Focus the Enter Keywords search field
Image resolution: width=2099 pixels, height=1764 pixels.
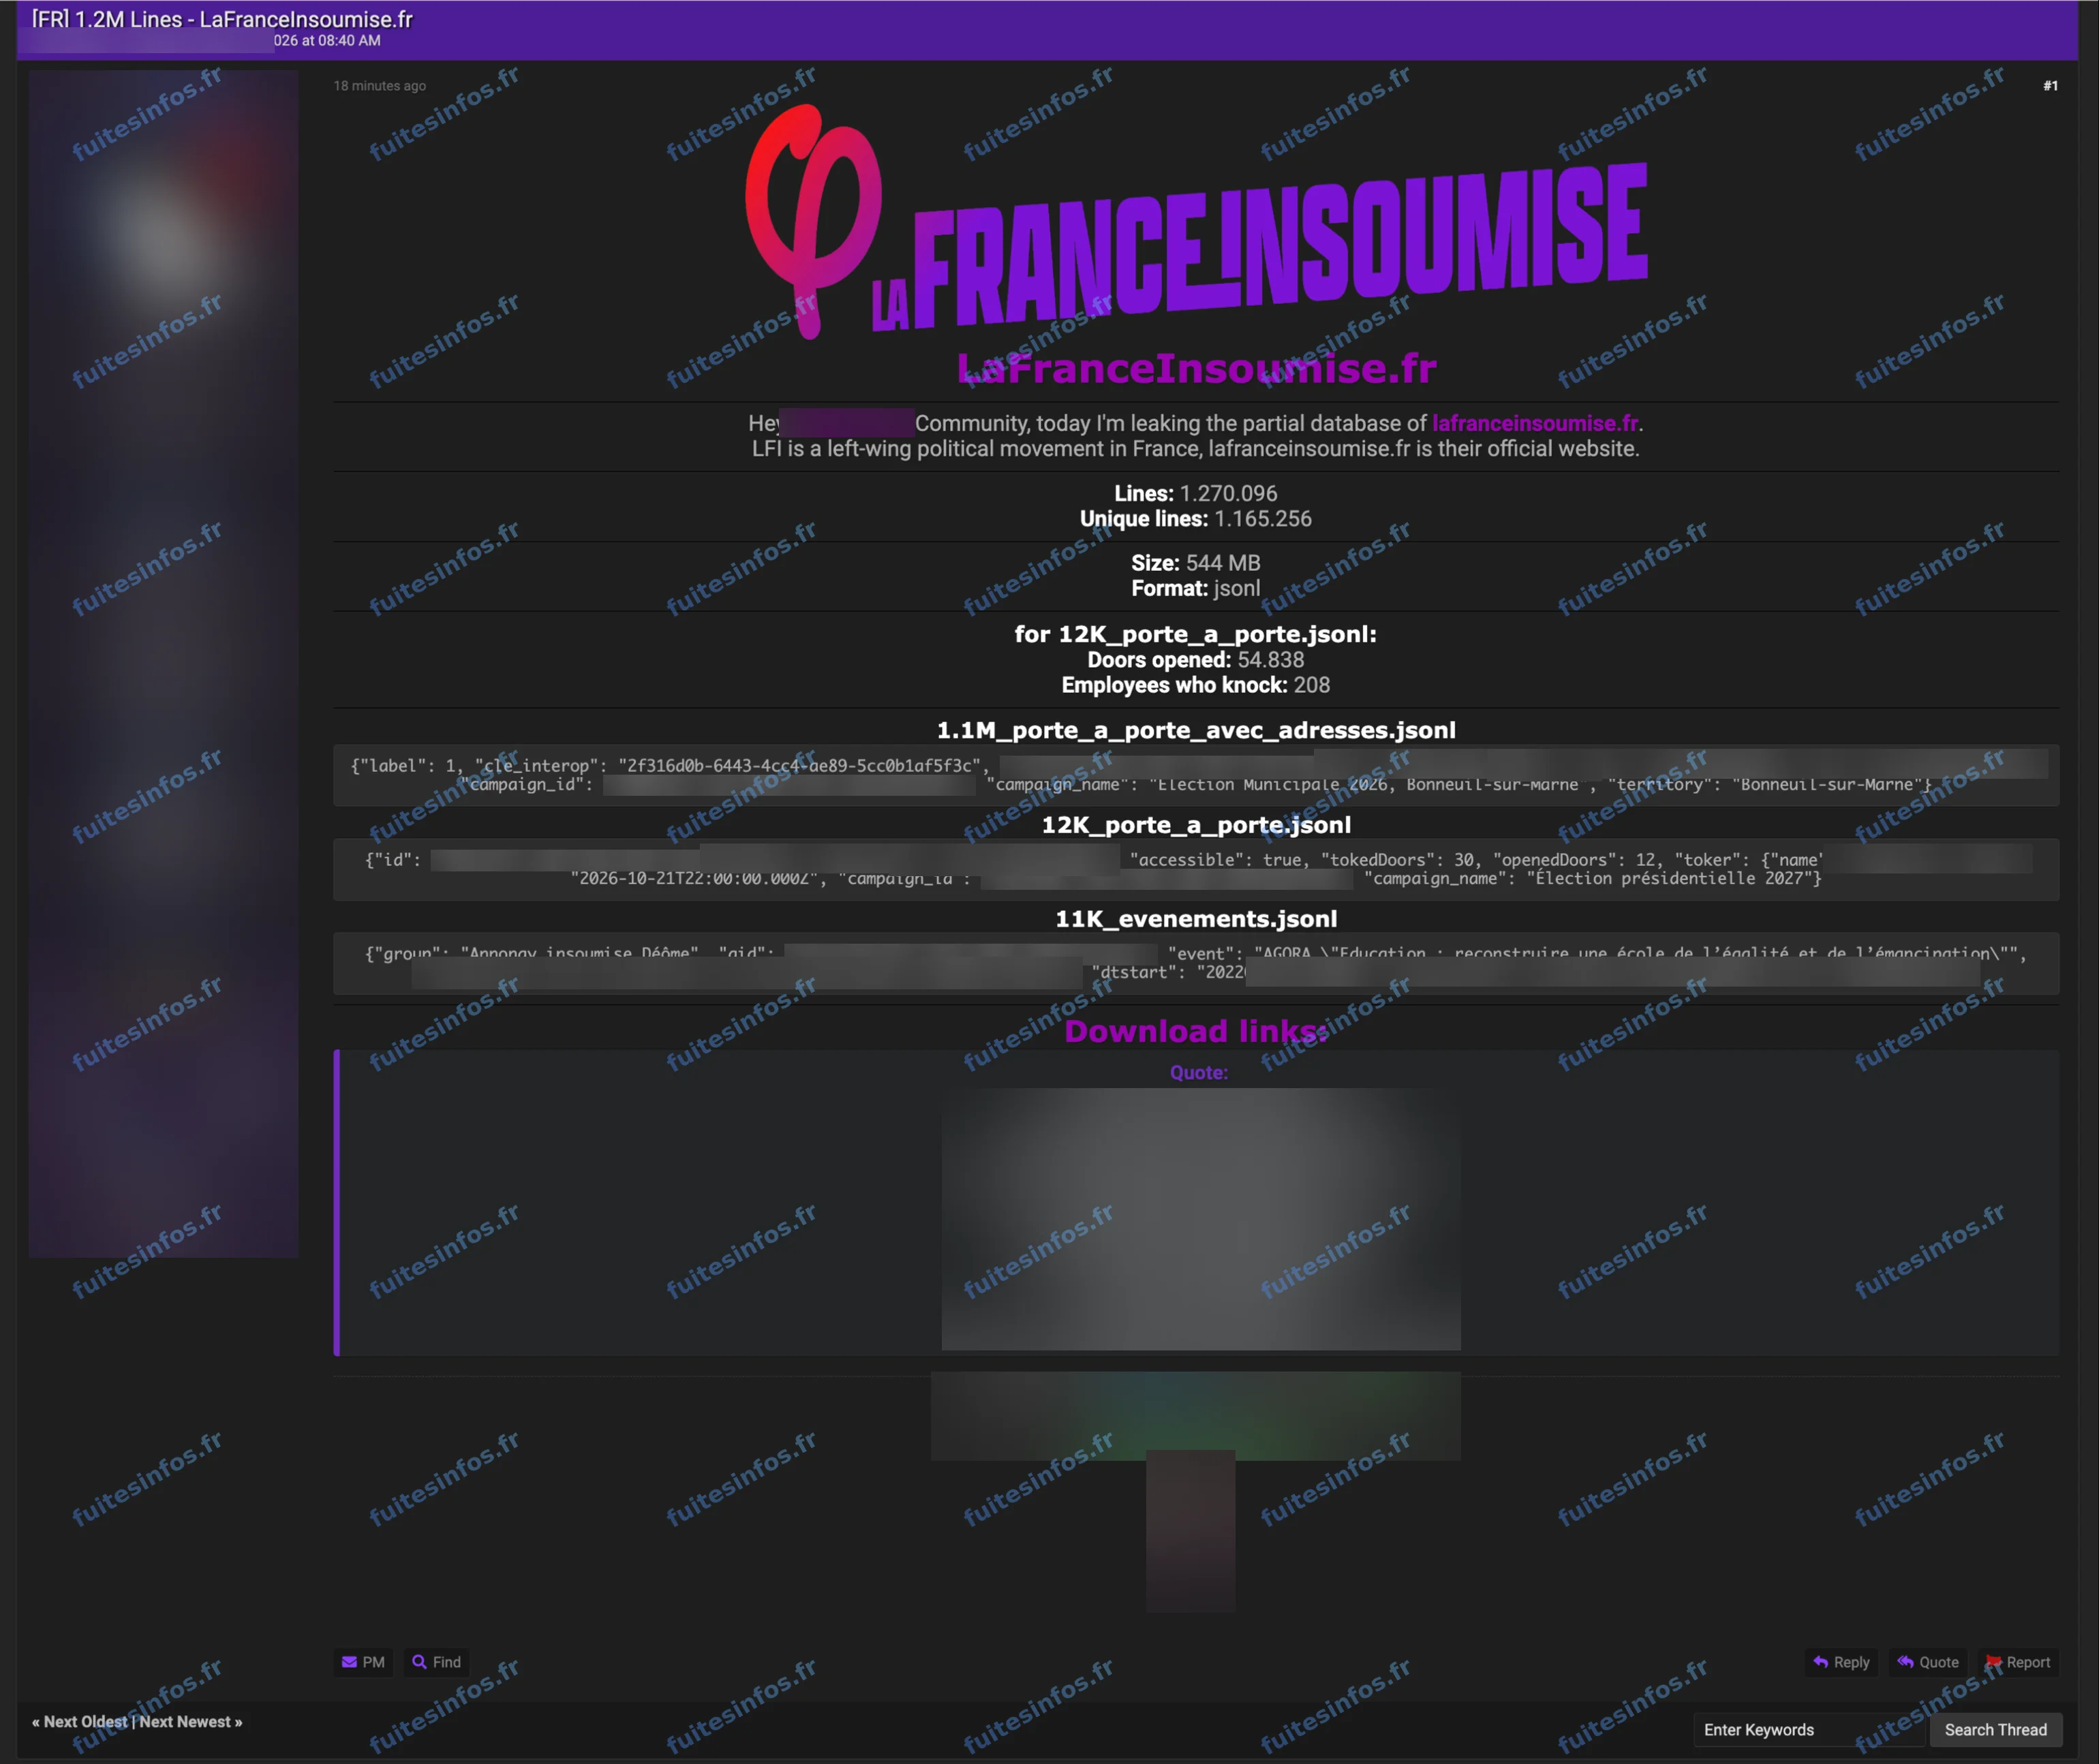(1810, 1730)
